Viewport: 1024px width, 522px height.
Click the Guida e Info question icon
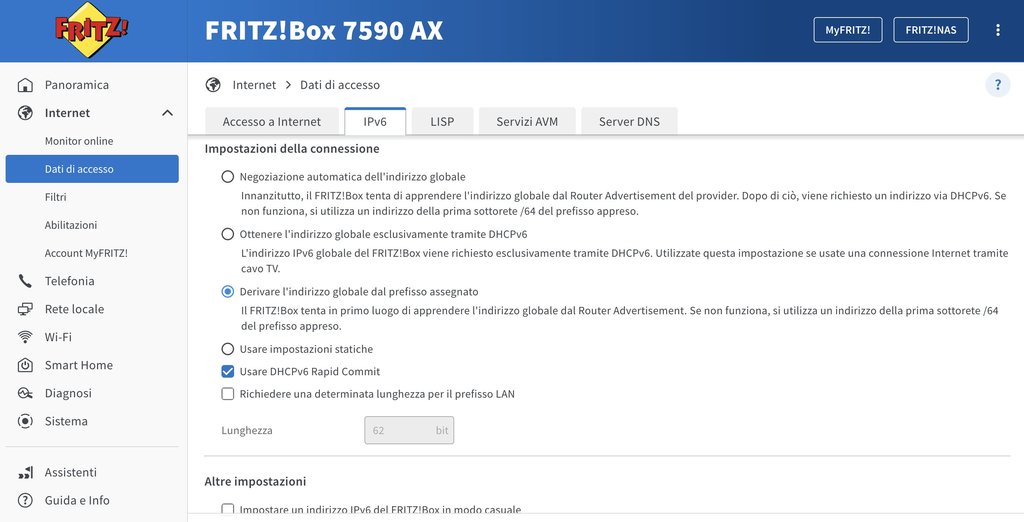click(25, 500)
